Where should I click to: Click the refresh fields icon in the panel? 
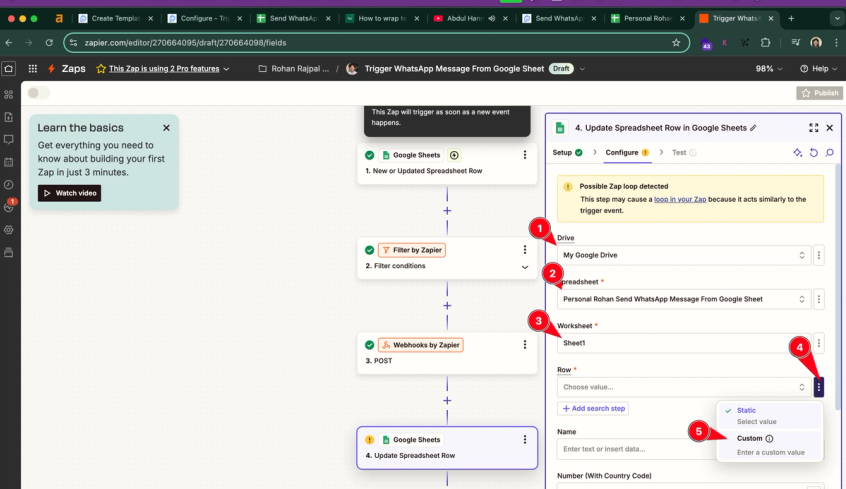(x=814, y=153)
